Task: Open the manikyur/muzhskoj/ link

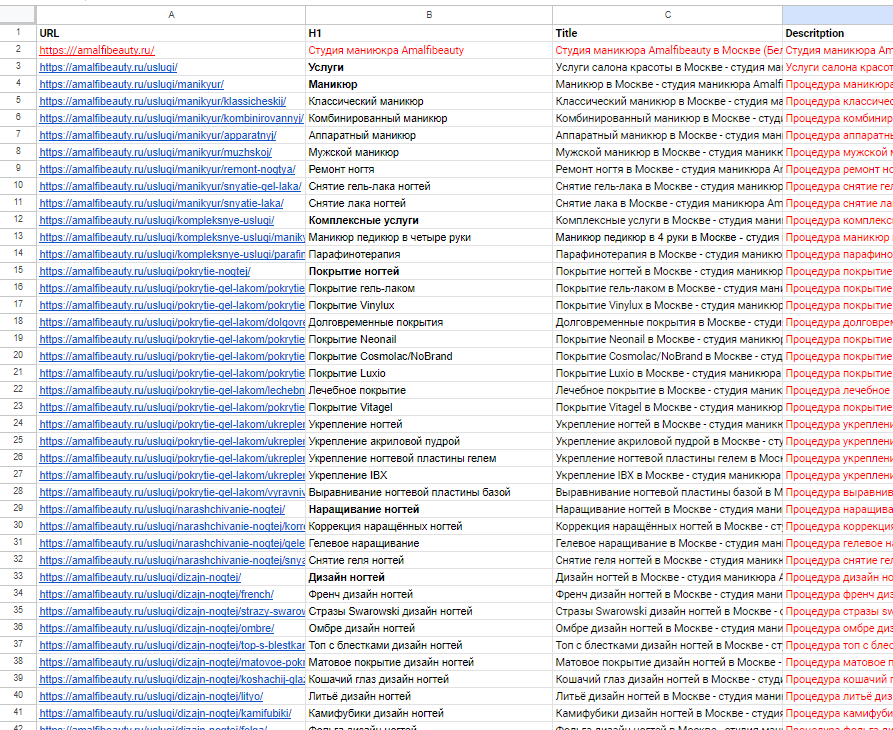Action: (x=155, y=153)
